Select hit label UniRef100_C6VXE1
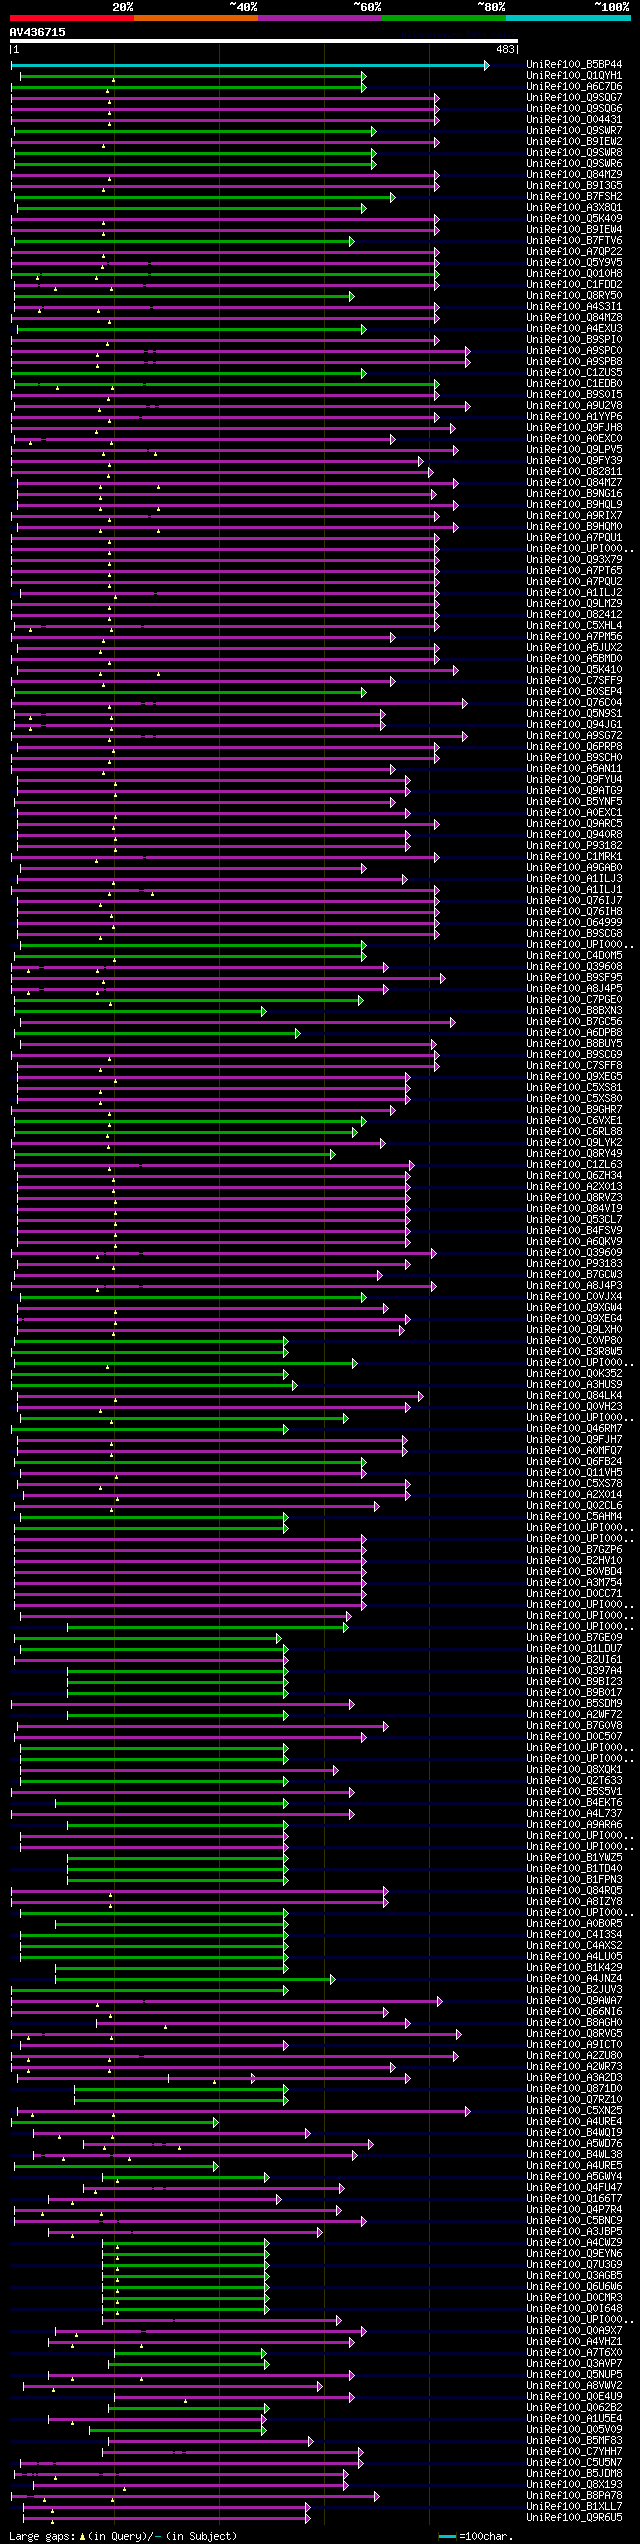The height and width of the screenshot is (2544, 640). click(574, 1121)
